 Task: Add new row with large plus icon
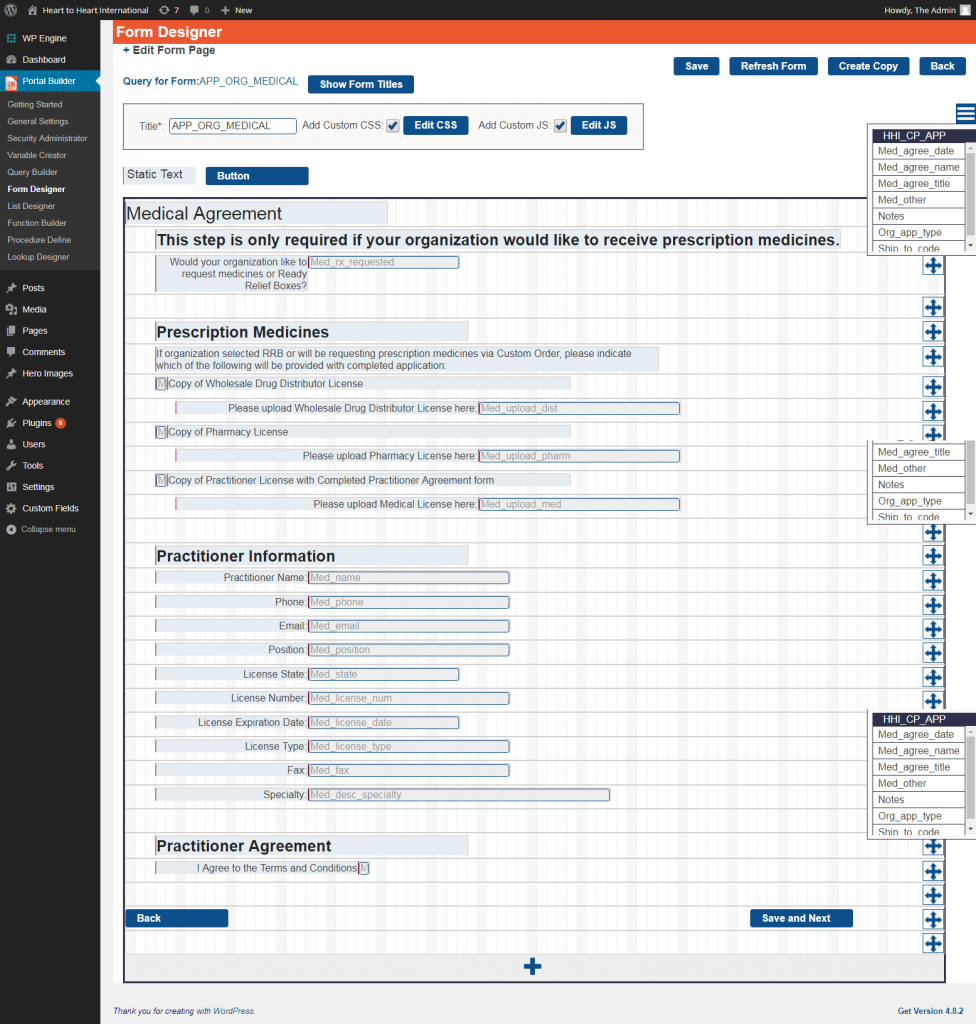click(x=532, y=967)
